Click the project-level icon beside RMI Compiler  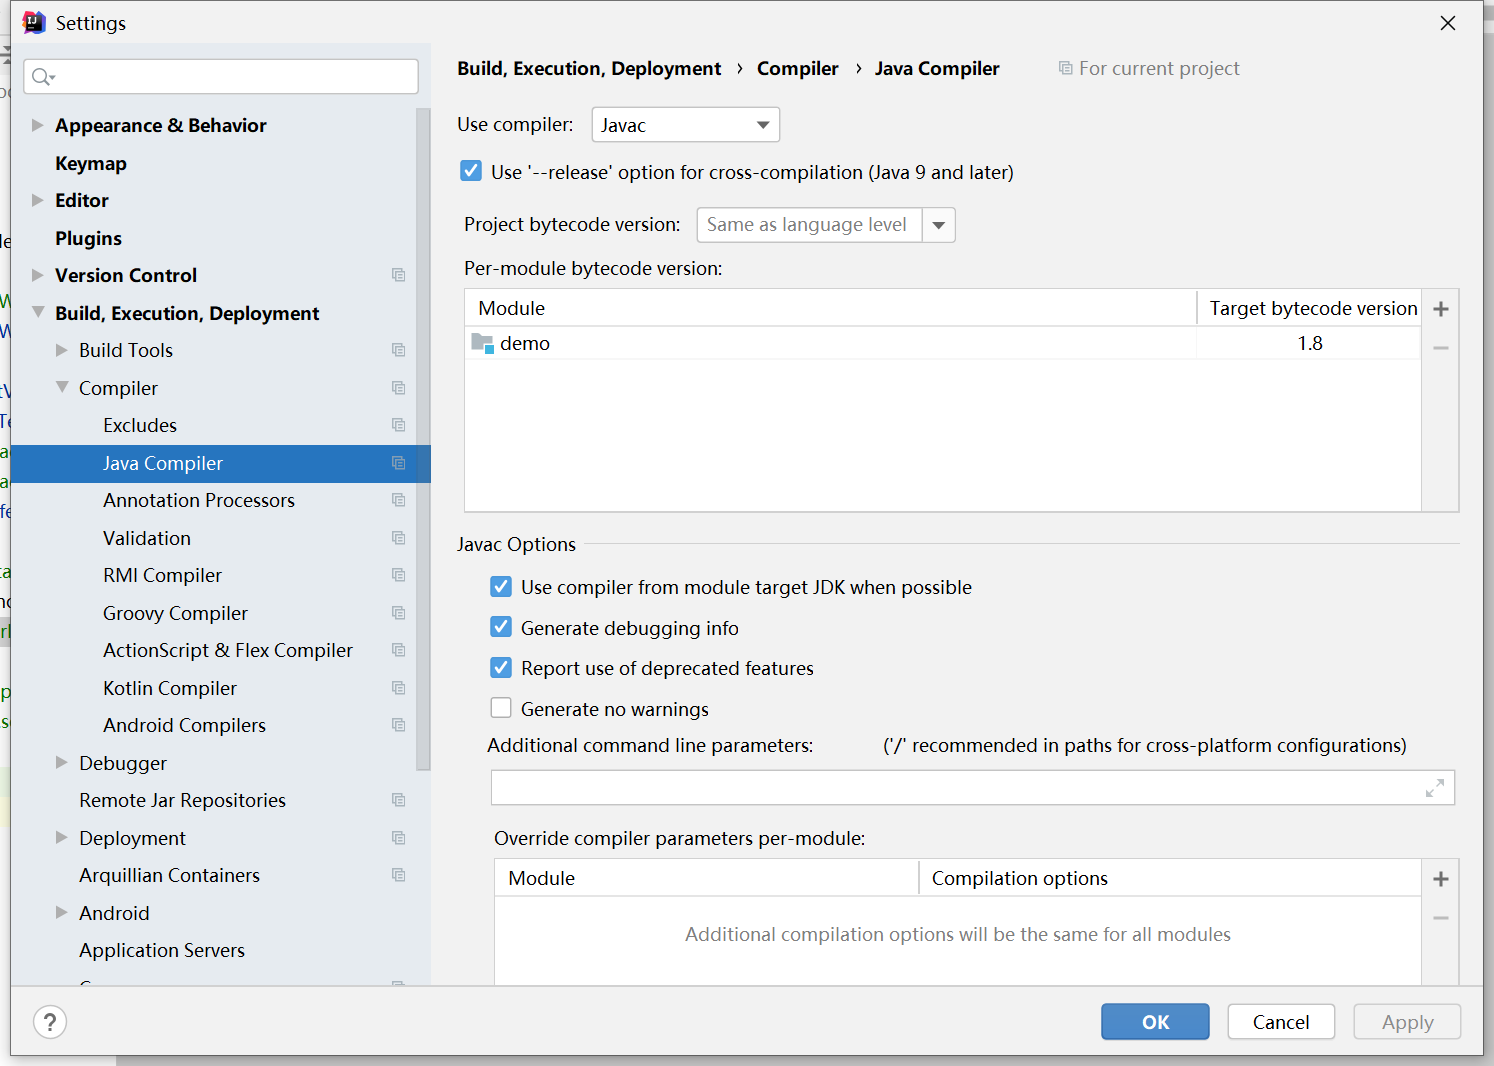[x=399, y=575]
